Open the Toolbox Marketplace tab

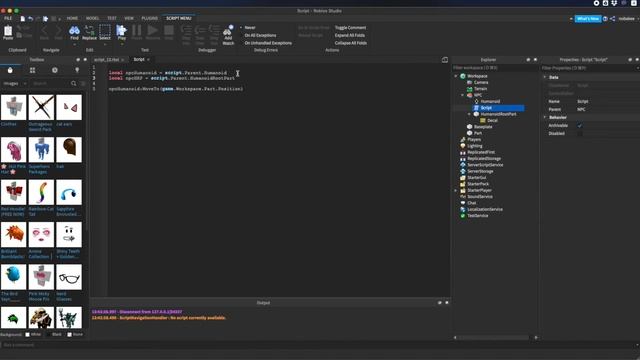[10, 70]
